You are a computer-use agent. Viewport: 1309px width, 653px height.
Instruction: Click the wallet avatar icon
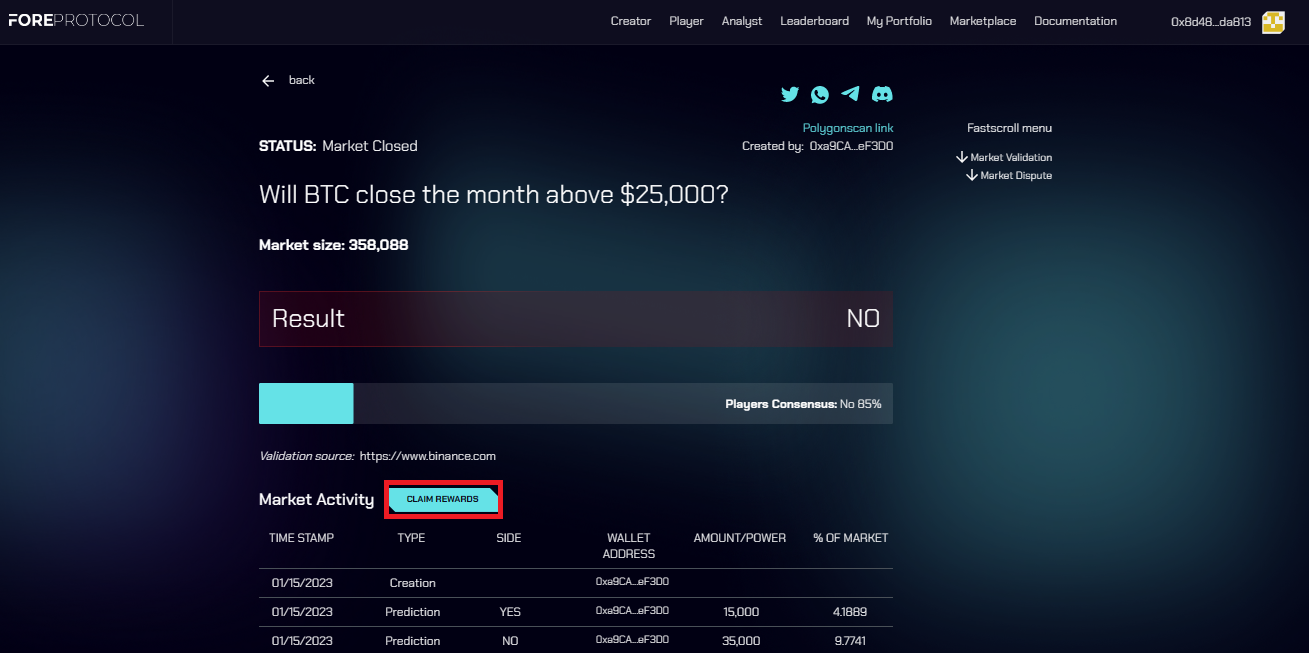[x=1273, y=22]
